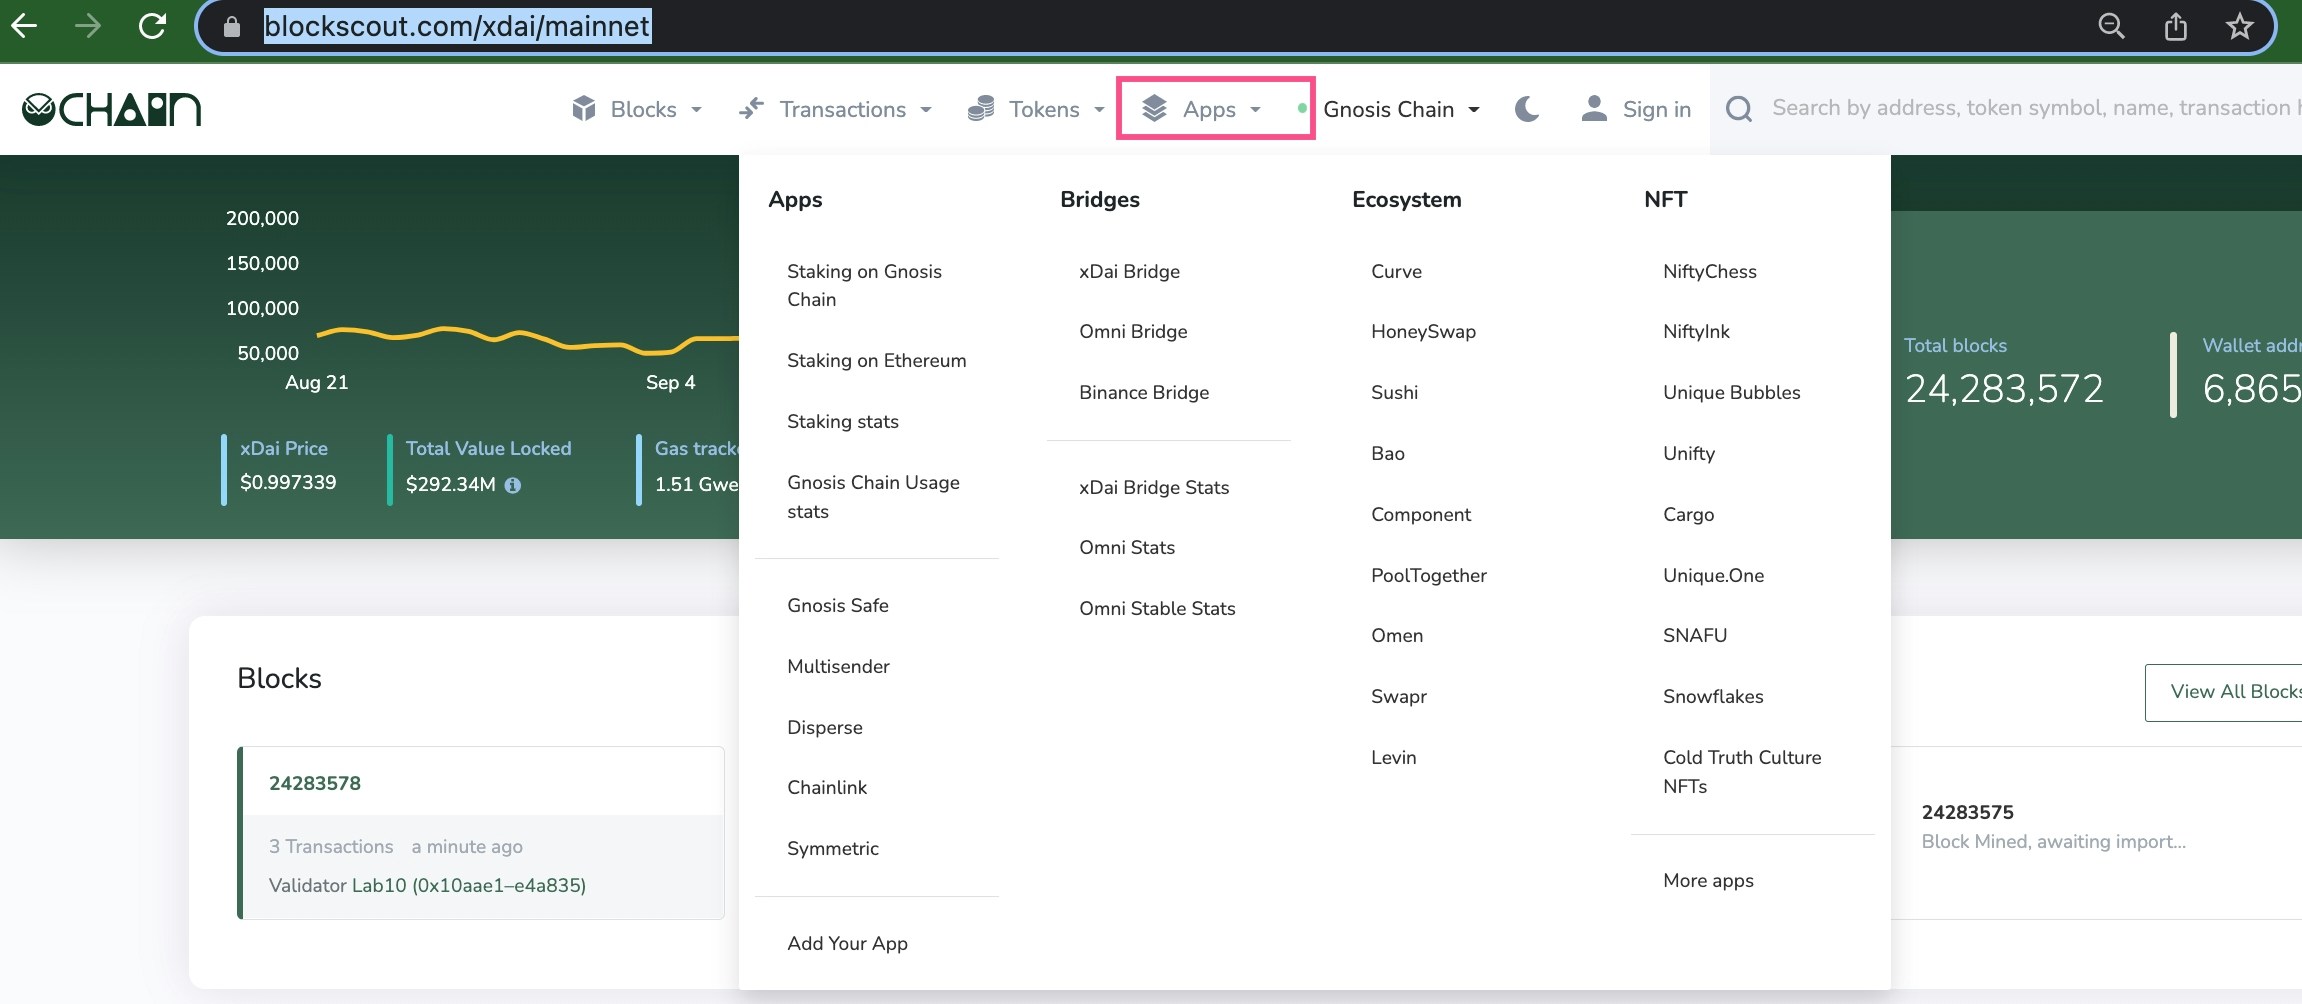Select Symmetric from Apps menu
The image size is (2302, 1004).
coord(833,848)
